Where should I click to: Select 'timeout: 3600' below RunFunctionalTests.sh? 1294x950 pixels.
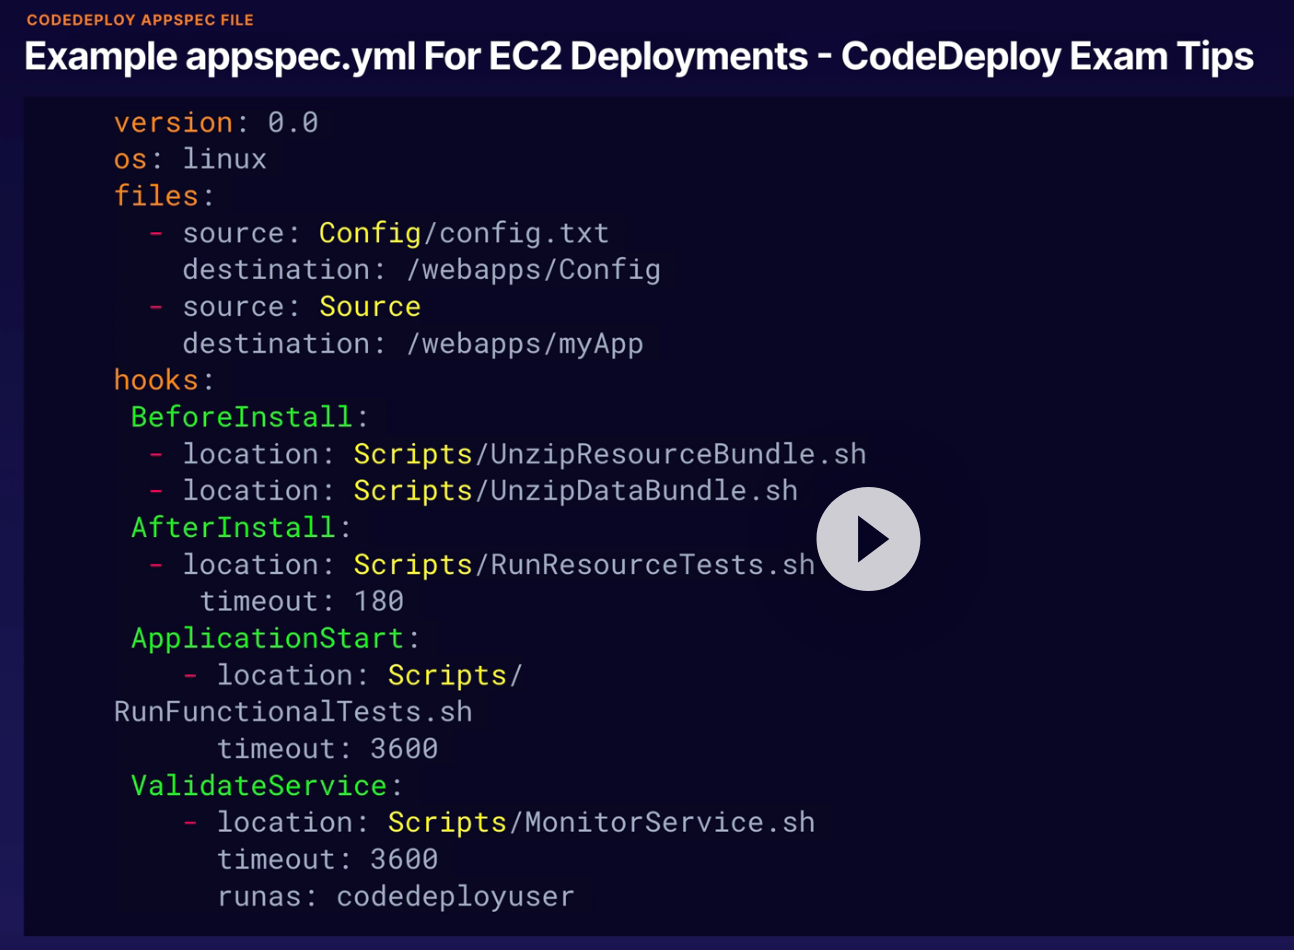pyautogui.click(x=328, y=749)
